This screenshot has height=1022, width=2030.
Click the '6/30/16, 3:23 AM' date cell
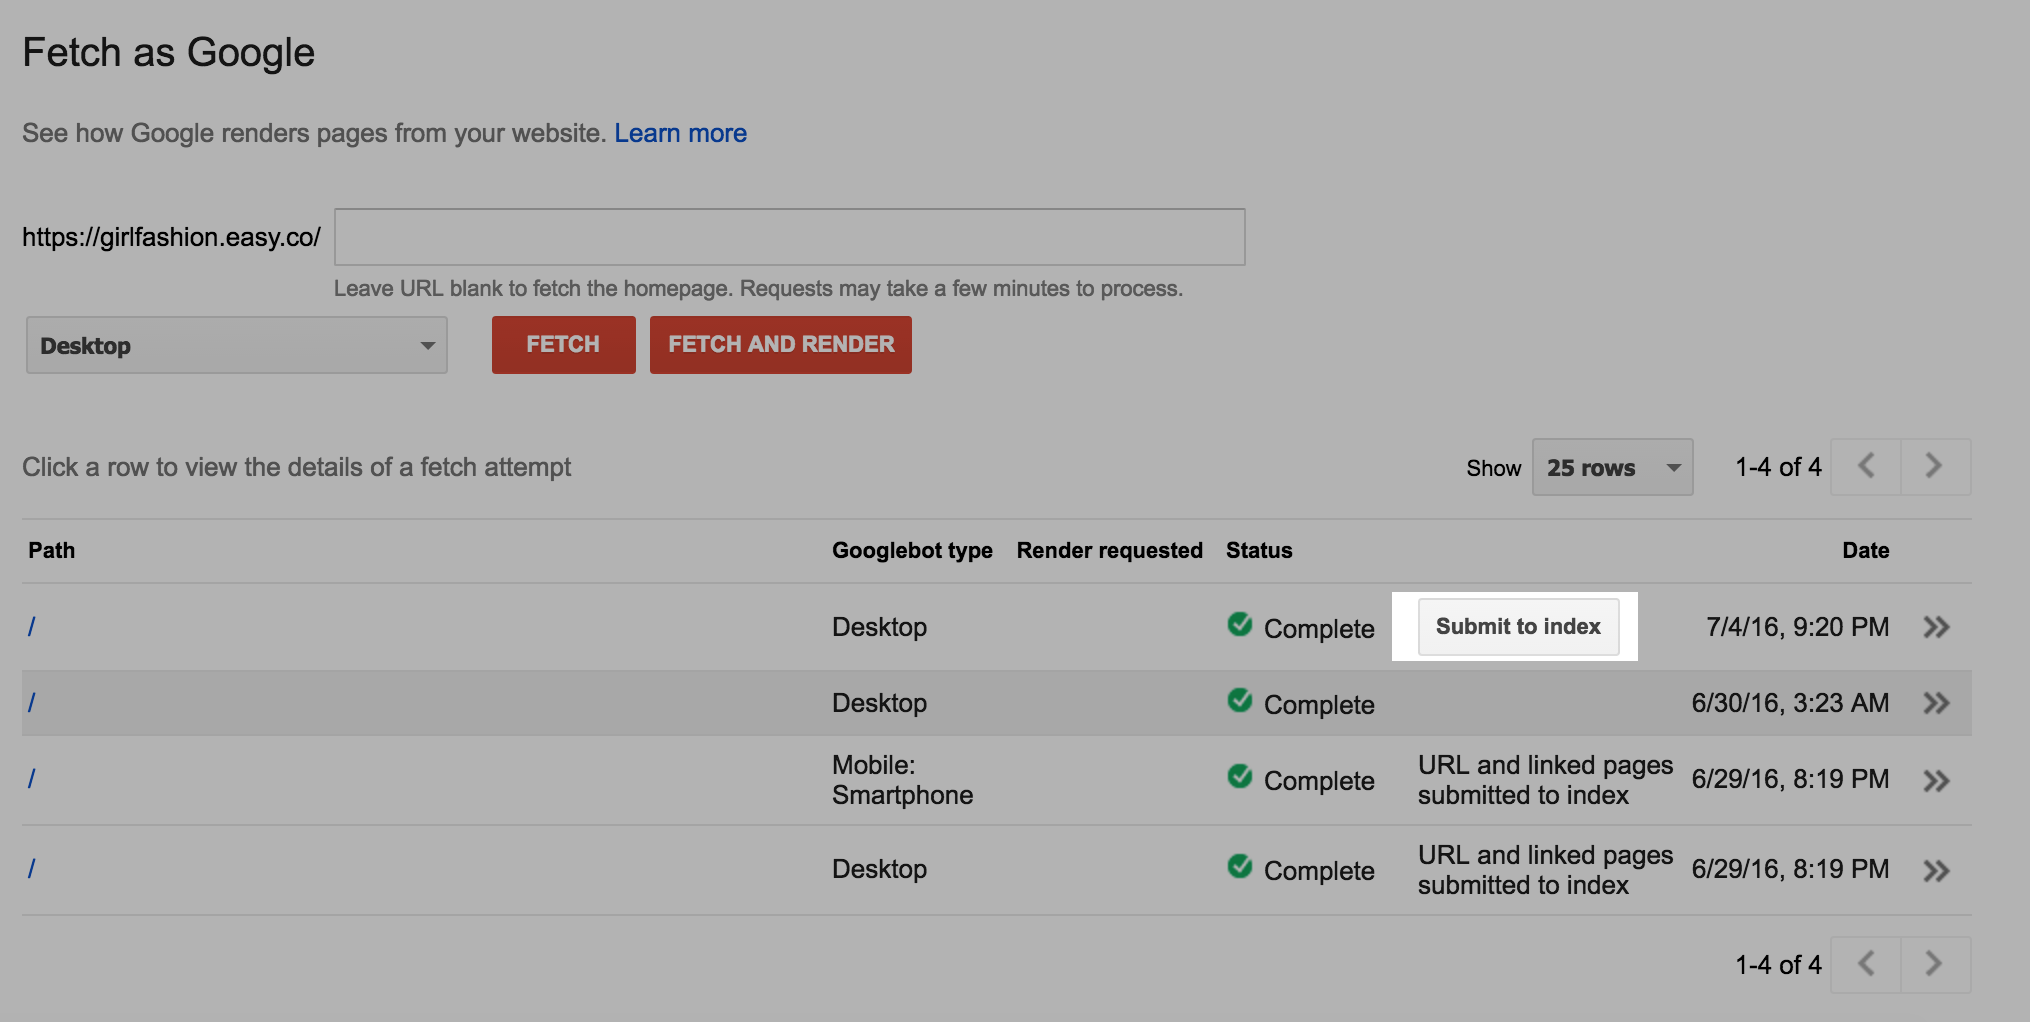point(1790,703)
